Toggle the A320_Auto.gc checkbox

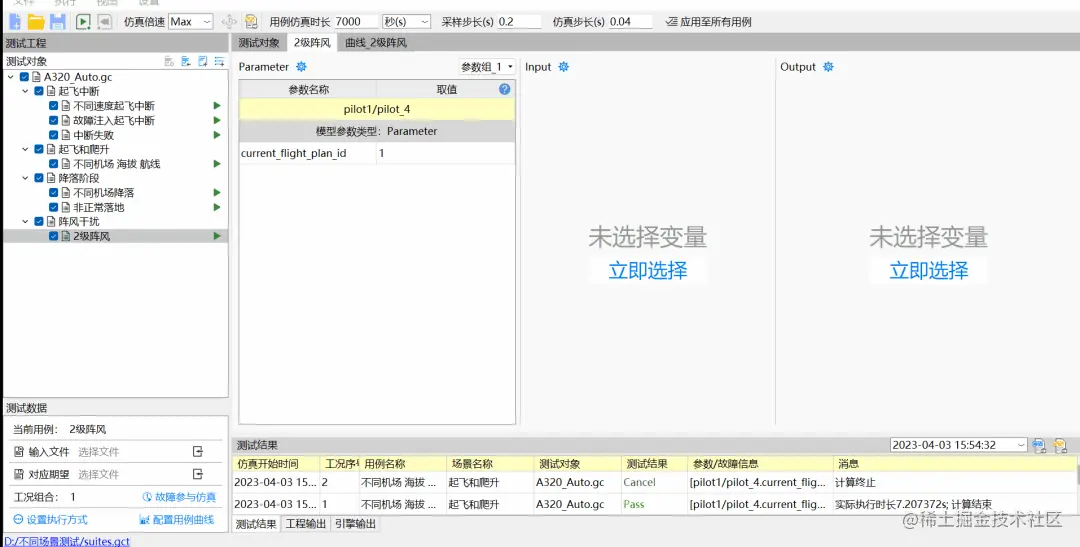coord(25,77)
